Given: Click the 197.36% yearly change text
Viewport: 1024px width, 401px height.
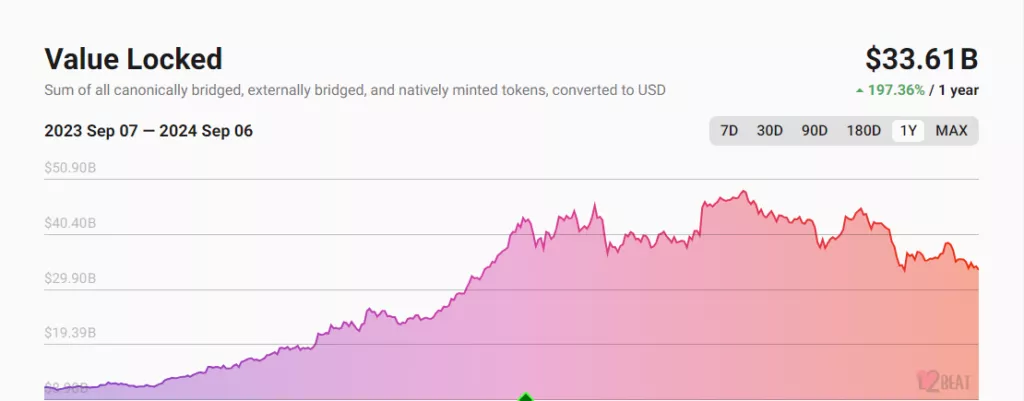Looking at the screenshot, I should 896,90.
